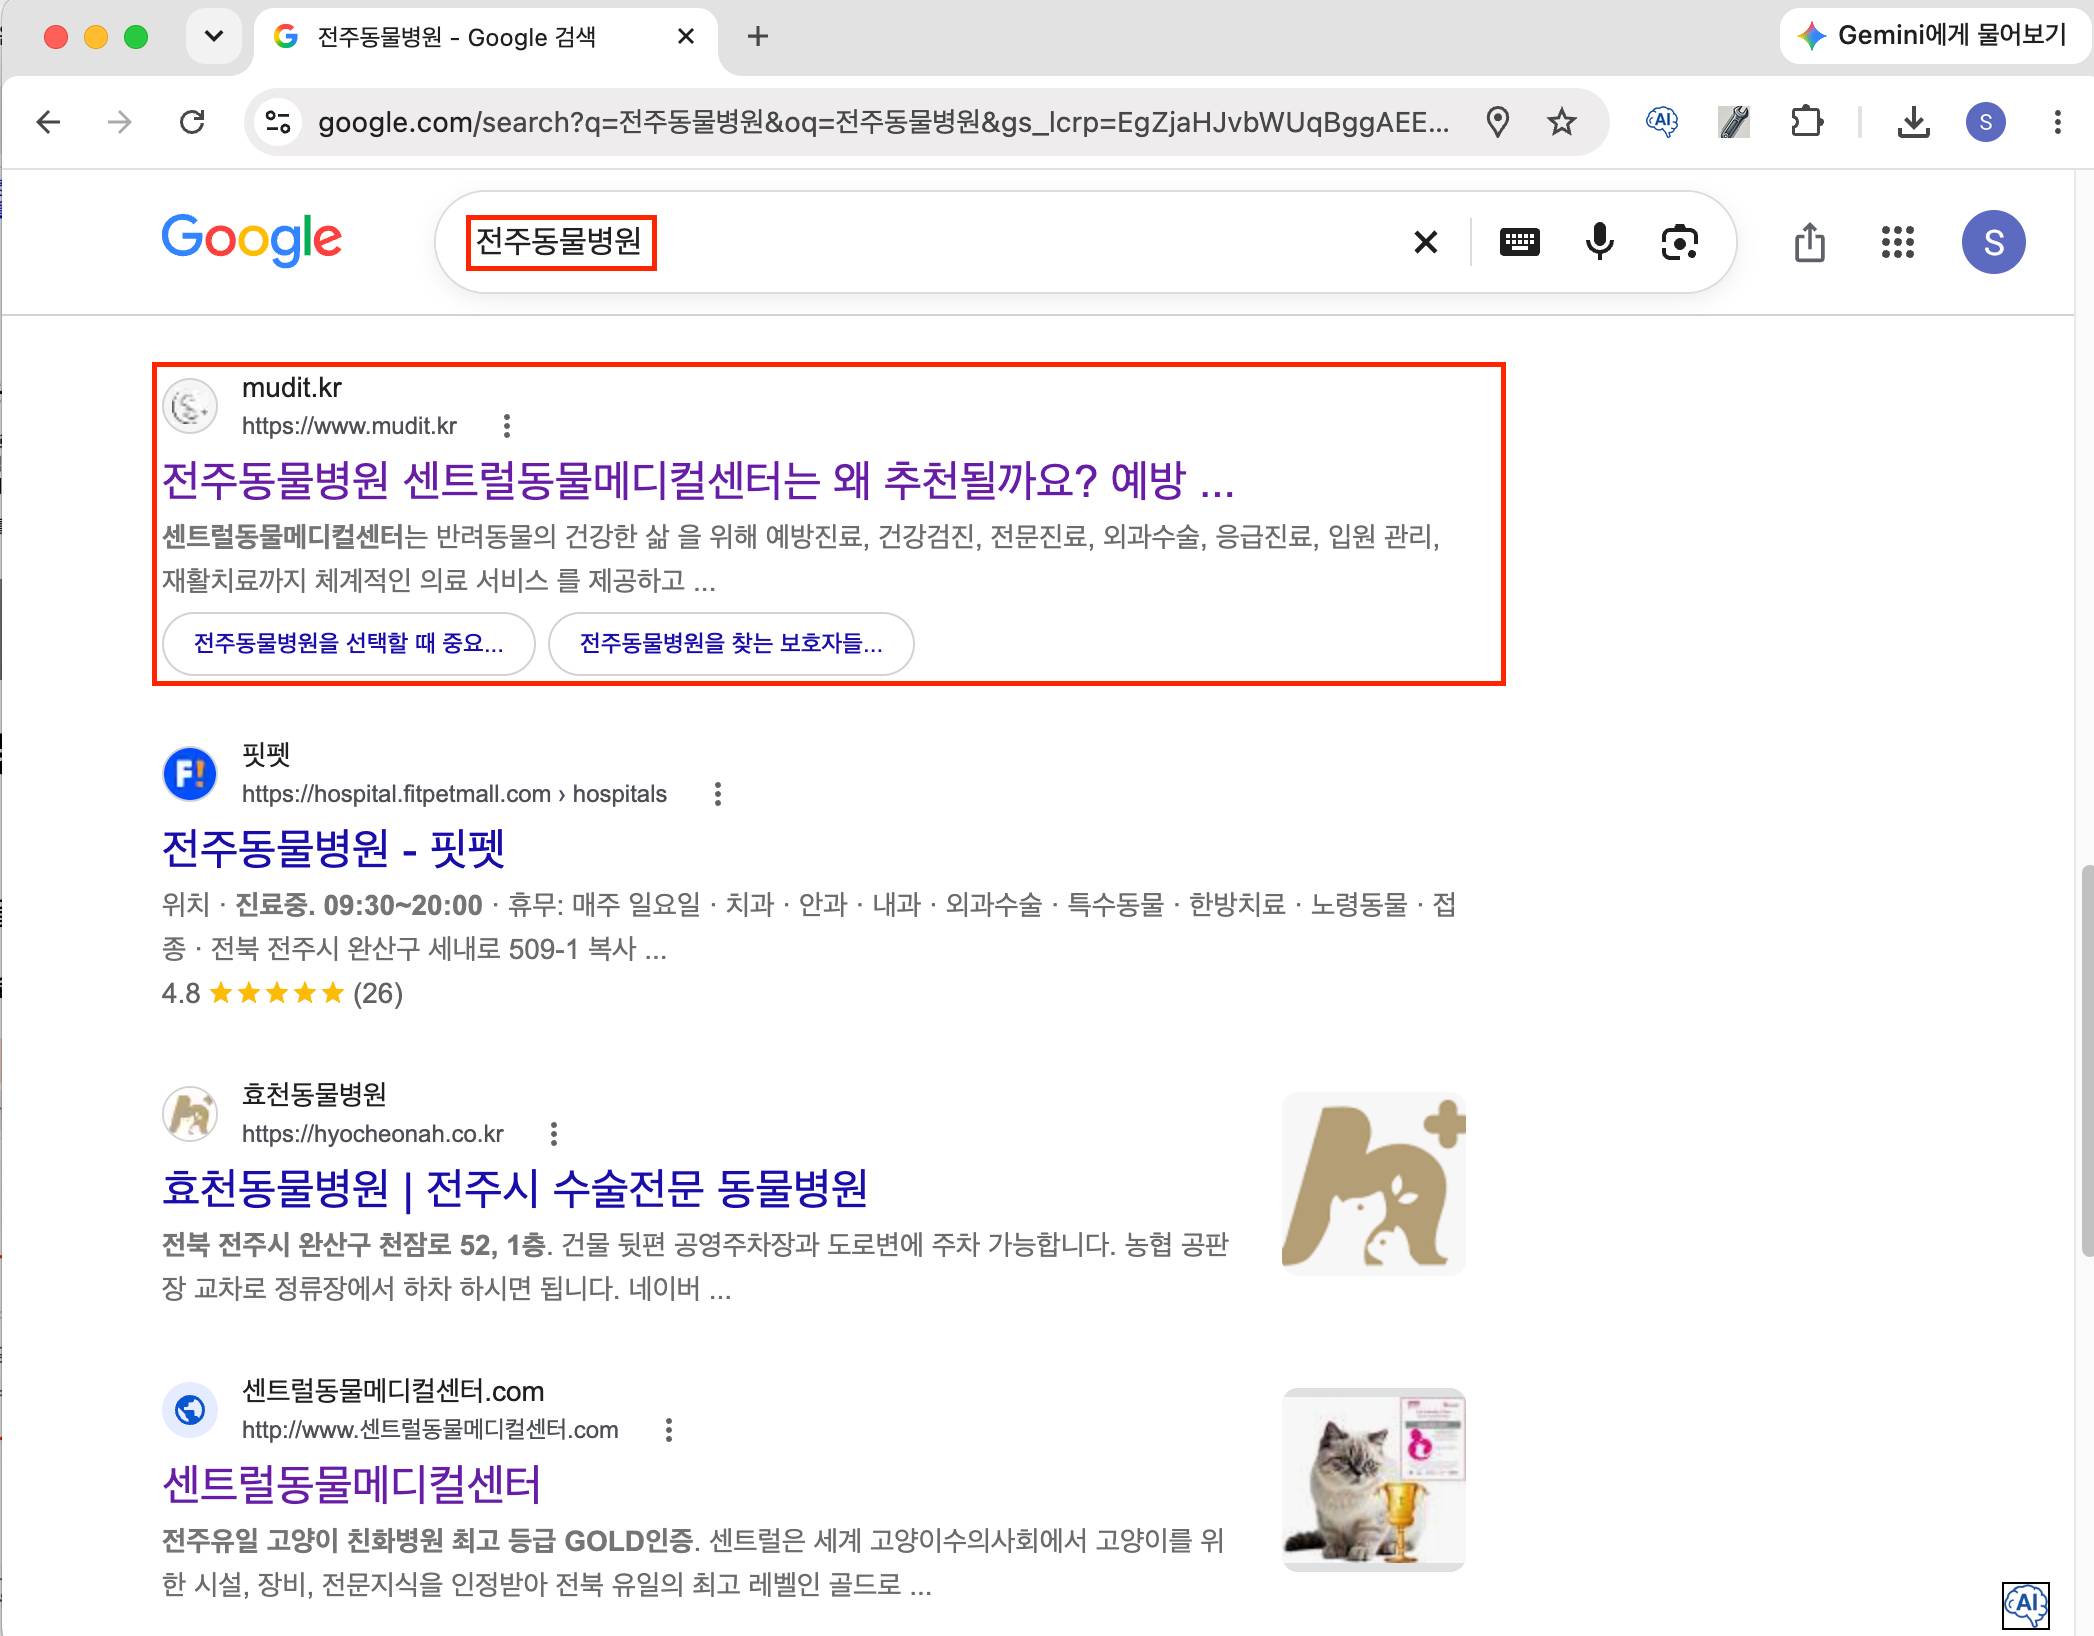
Task: Click the share icon next to search bar
Action: pyautogui.click(x=1809, y=242)
